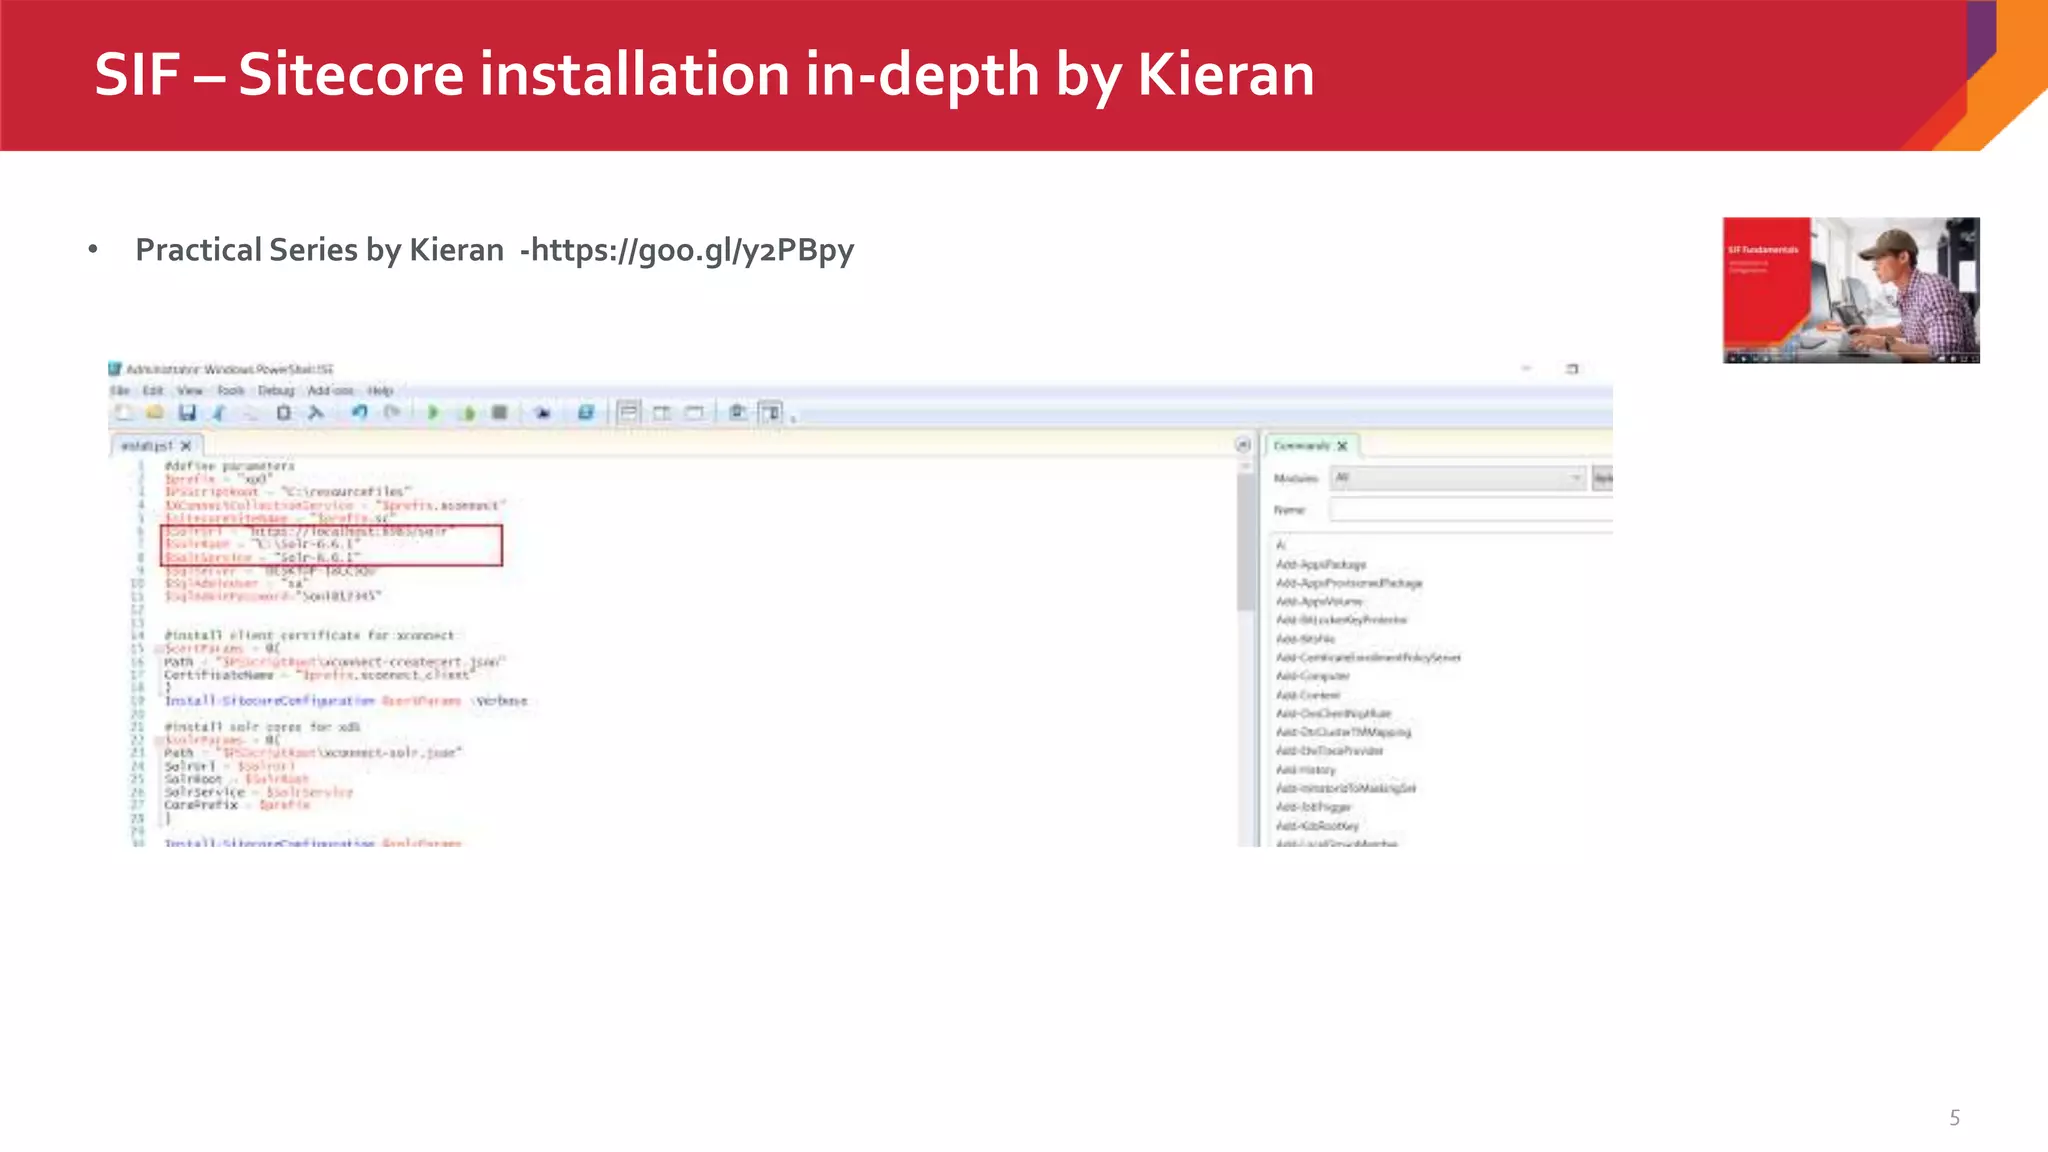Select Add-DnsClientNrptRule in command list
The width and height of the screenshot is (2048, 1152).
(x=1333, y=714)
